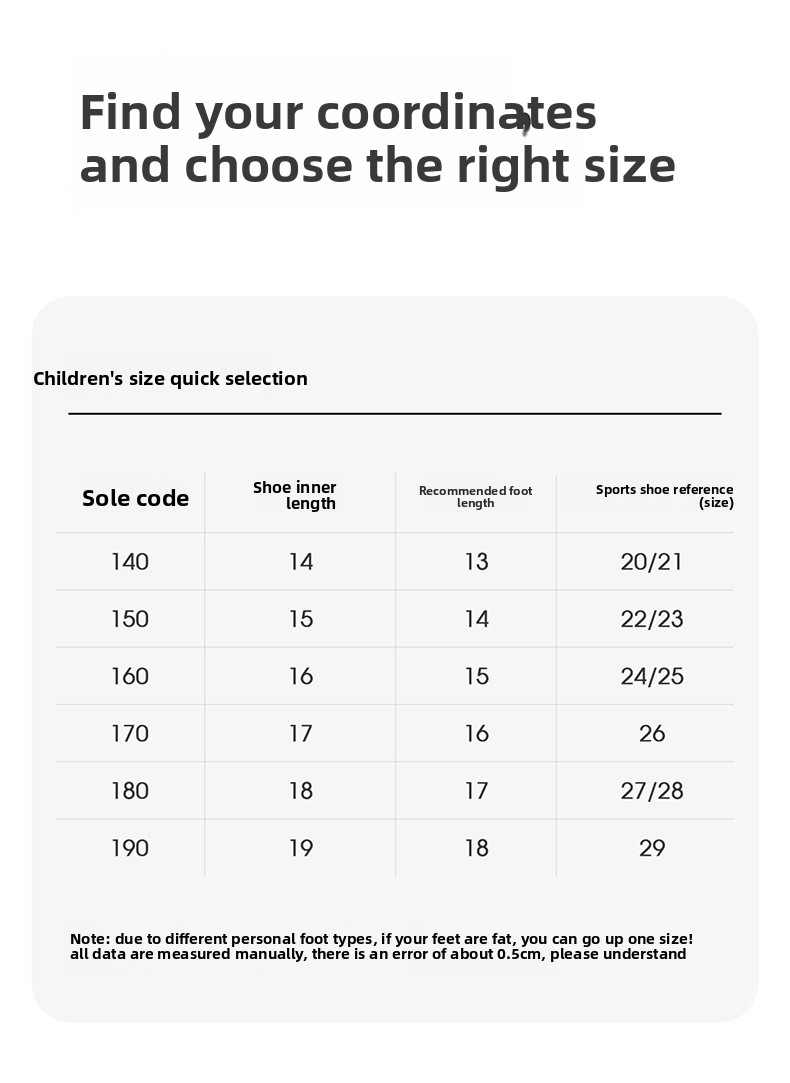Select 'Sports shoe reference (size)' header
Image resolution: width=790 pixels, height=1083 pixels.
tap(664, 496)
